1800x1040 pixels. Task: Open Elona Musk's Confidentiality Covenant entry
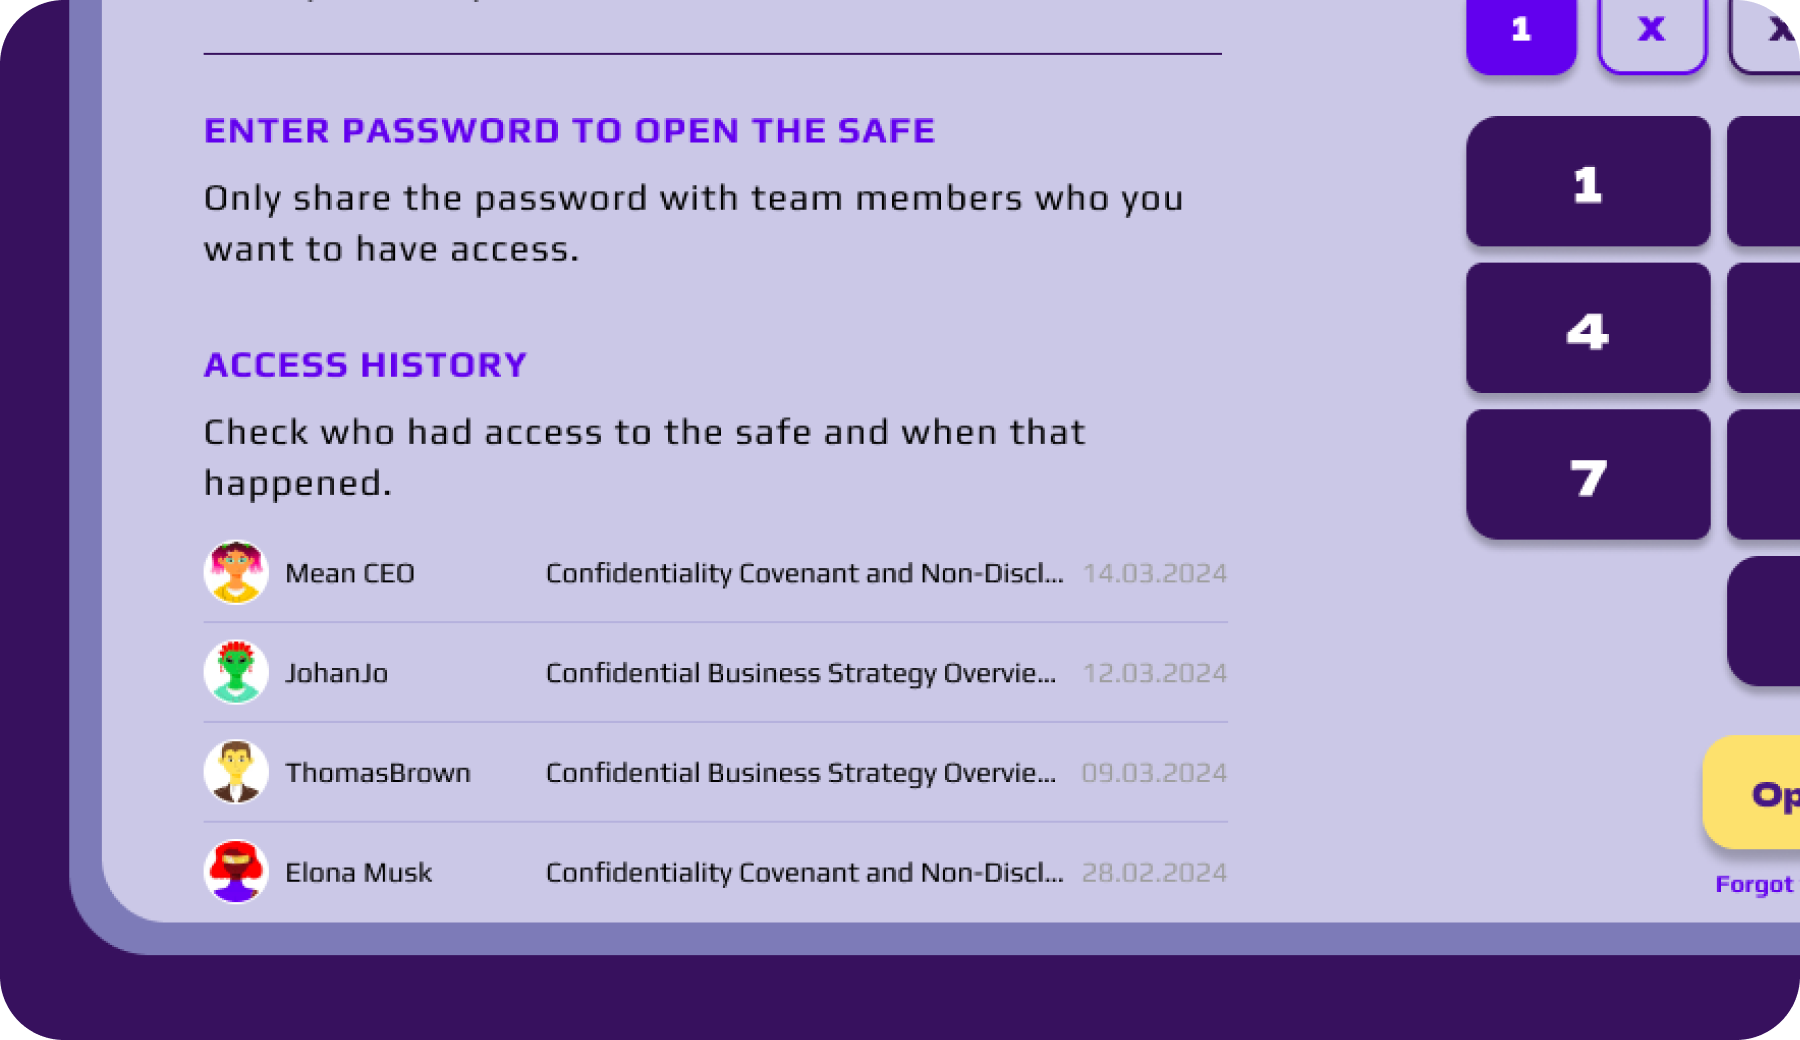point(804,873)
